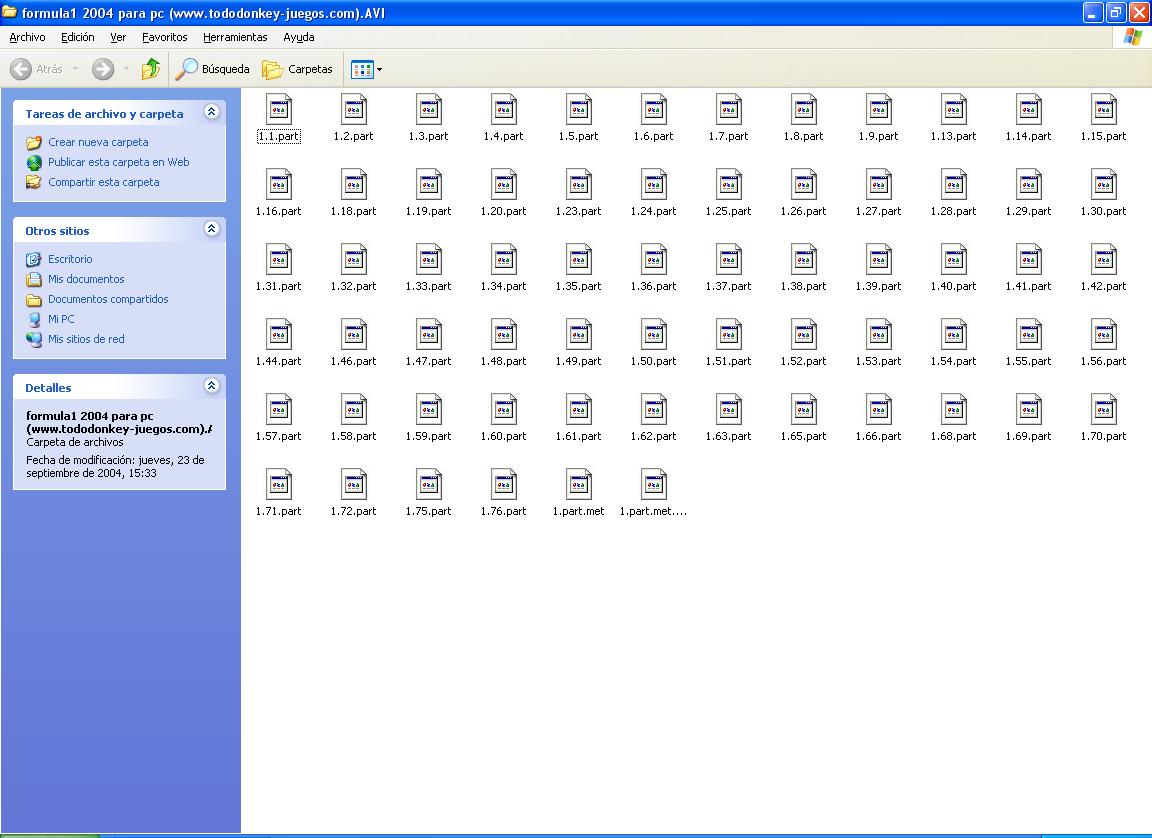
Task: Click the Windows logo throbber in menu bar
Action: 1132,37
